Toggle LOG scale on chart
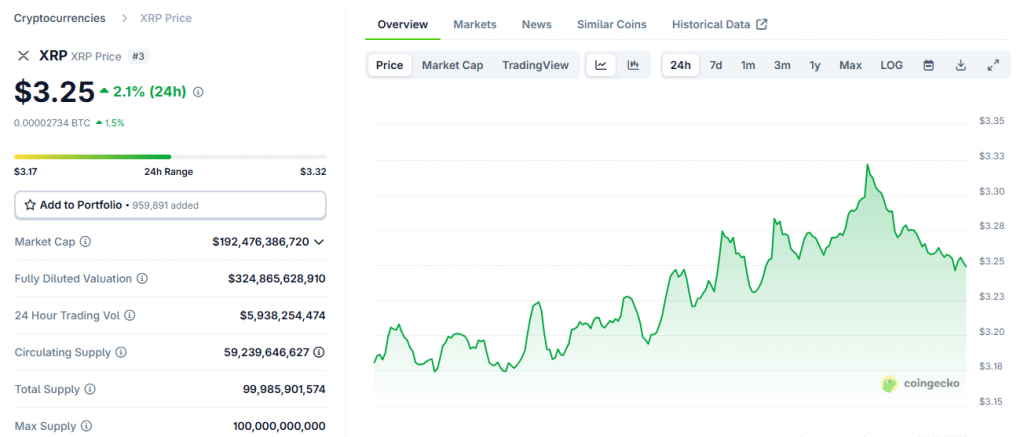The width and height of the screenshot is (1024, 437). point(891,65)
